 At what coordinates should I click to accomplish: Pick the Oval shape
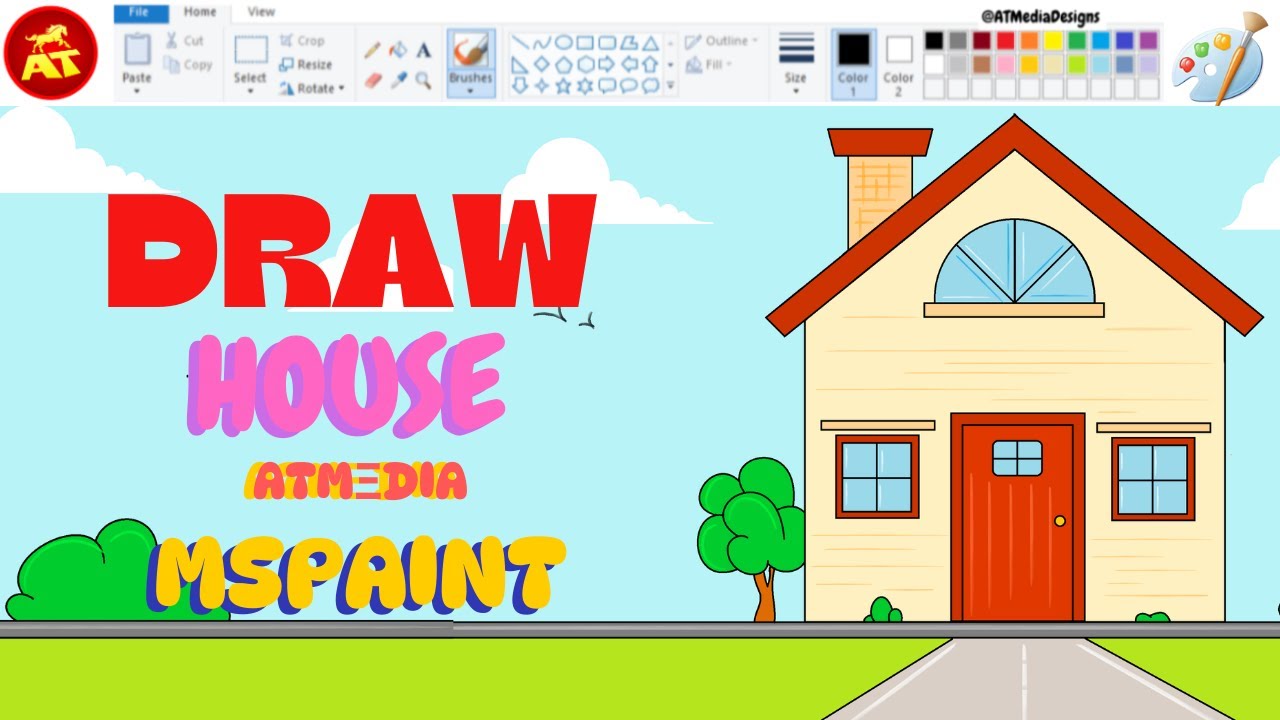pyautogui.click(x=564, y=43)
